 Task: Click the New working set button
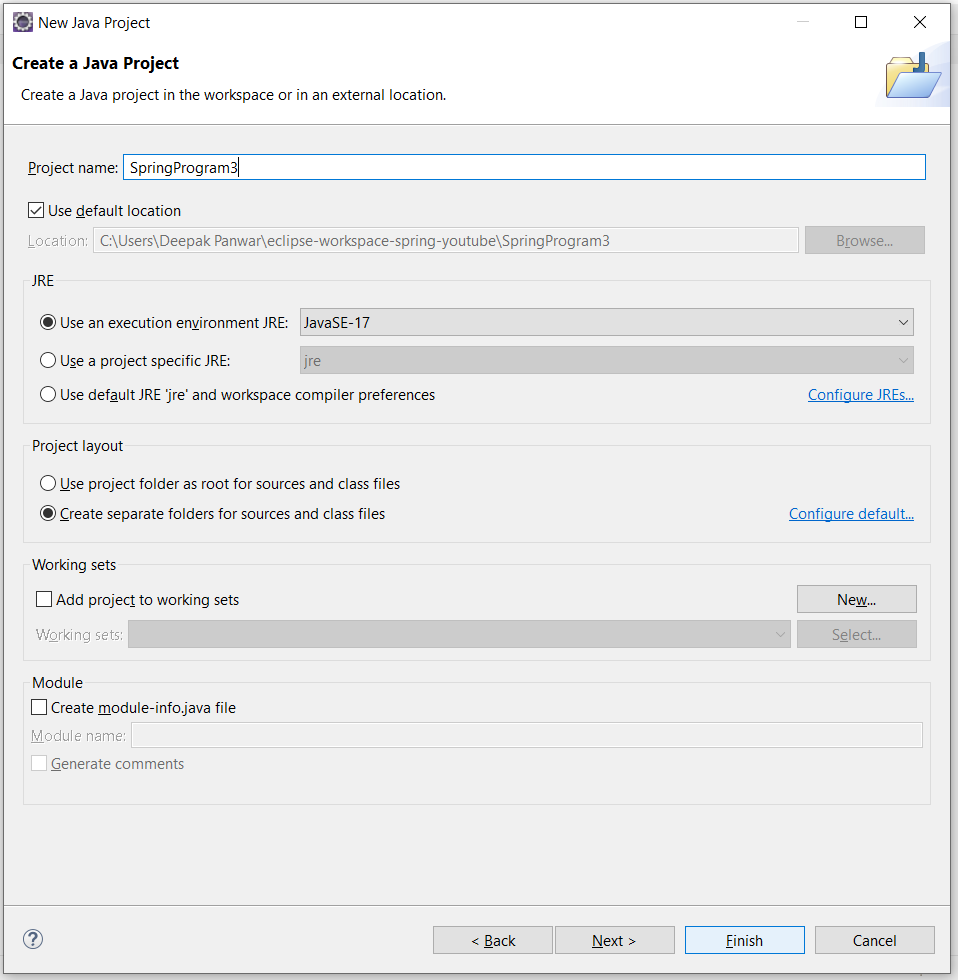point(856,599)
